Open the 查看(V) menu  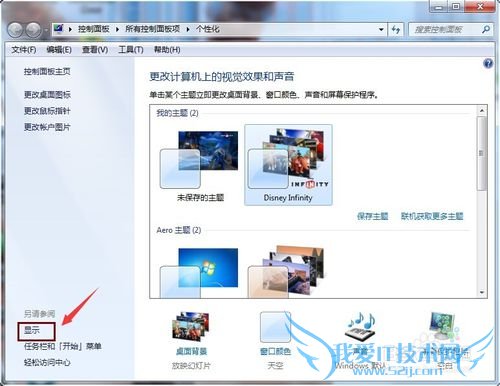[x=95, y=50]
